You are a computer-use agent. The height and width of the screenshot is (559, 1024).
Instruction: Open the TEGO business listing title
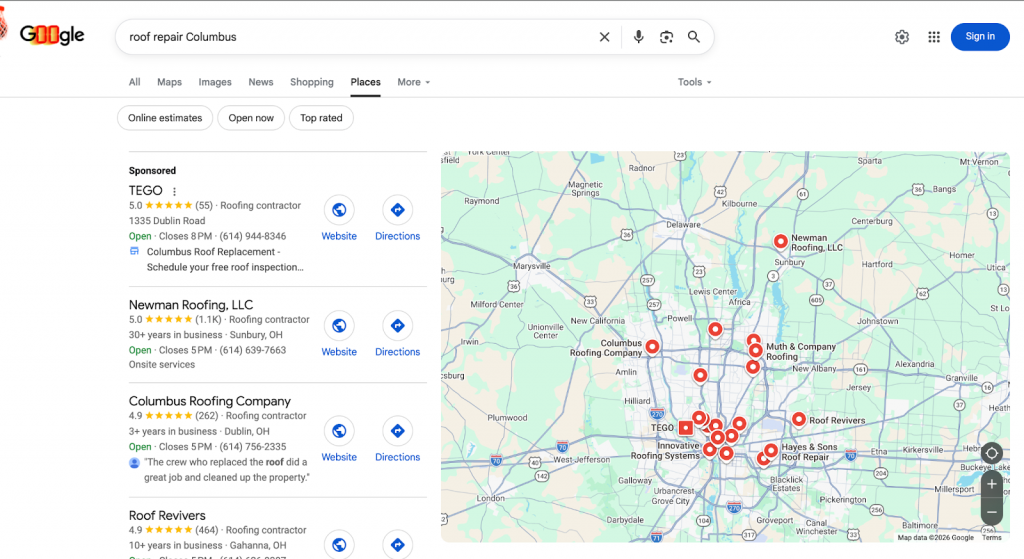(x=146, y=190)
